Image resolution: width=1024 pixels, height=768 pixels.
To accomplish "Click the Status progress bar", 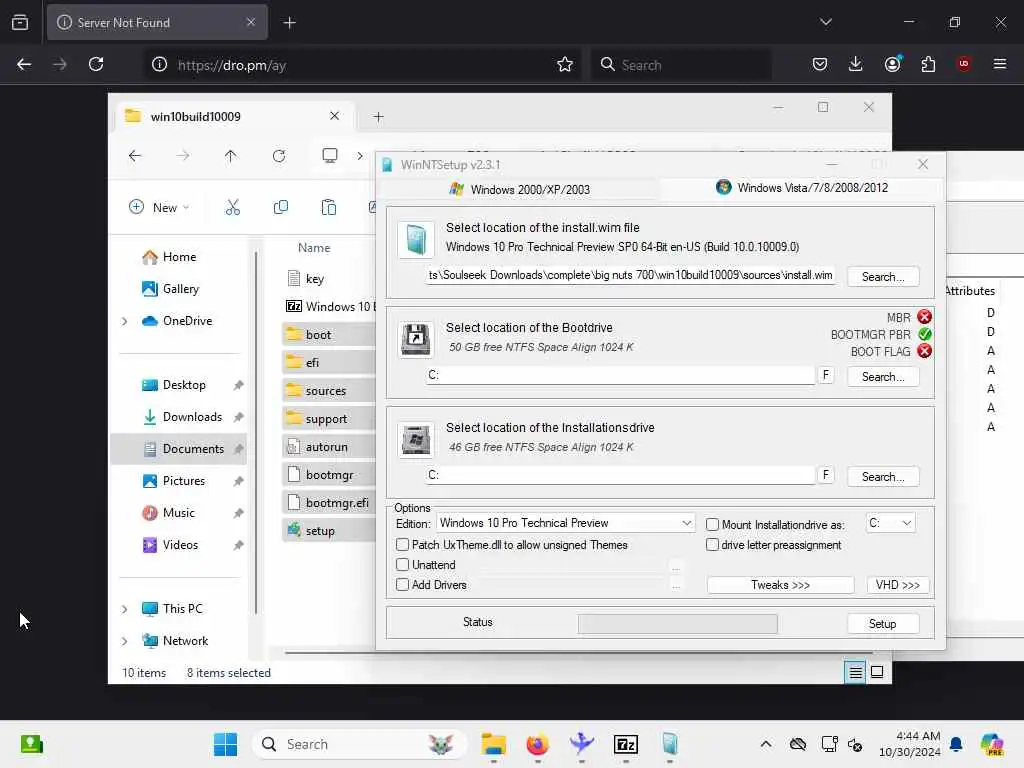I will point(677,624).
